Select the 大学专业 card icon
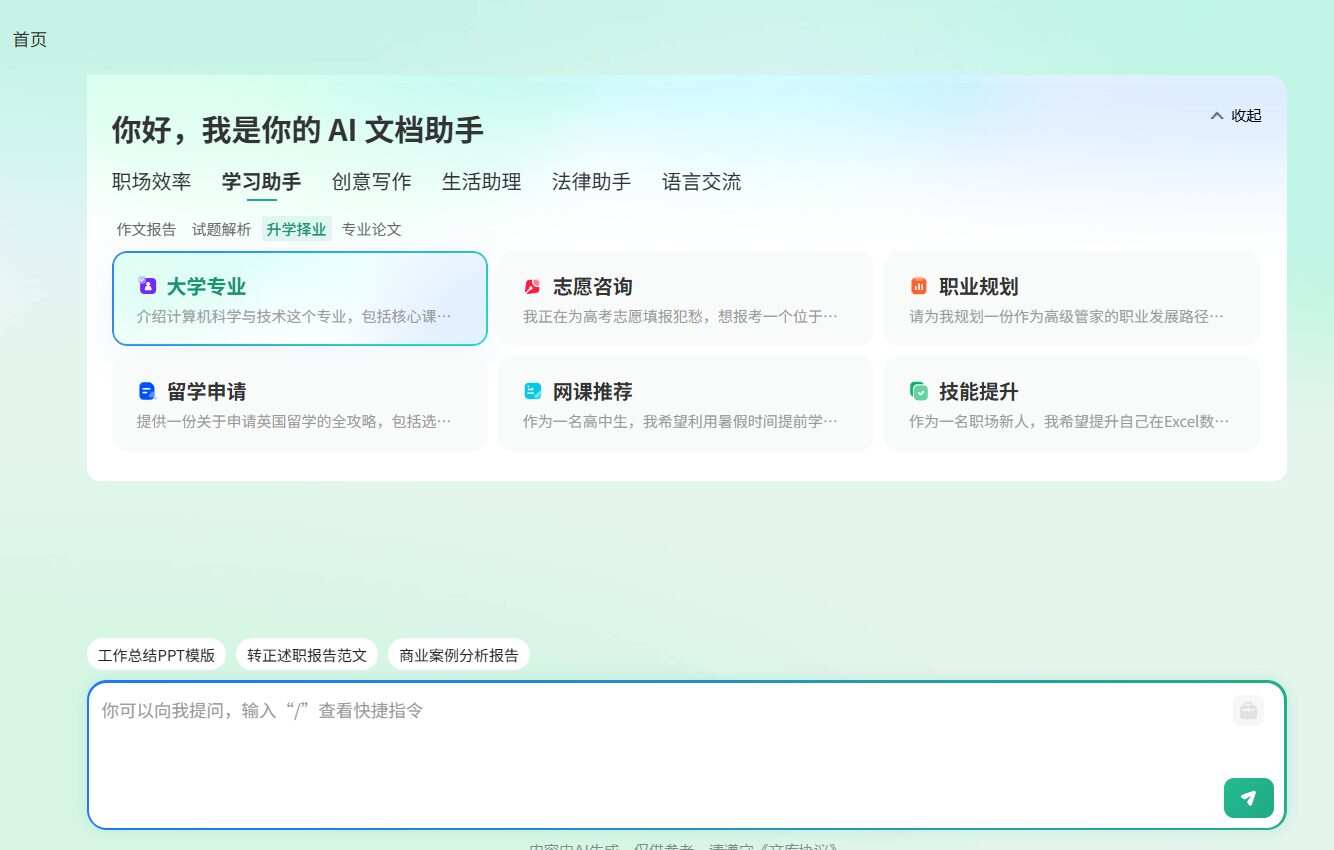The height and width of the screenshot is (850, 1334). tap(148, 286)
